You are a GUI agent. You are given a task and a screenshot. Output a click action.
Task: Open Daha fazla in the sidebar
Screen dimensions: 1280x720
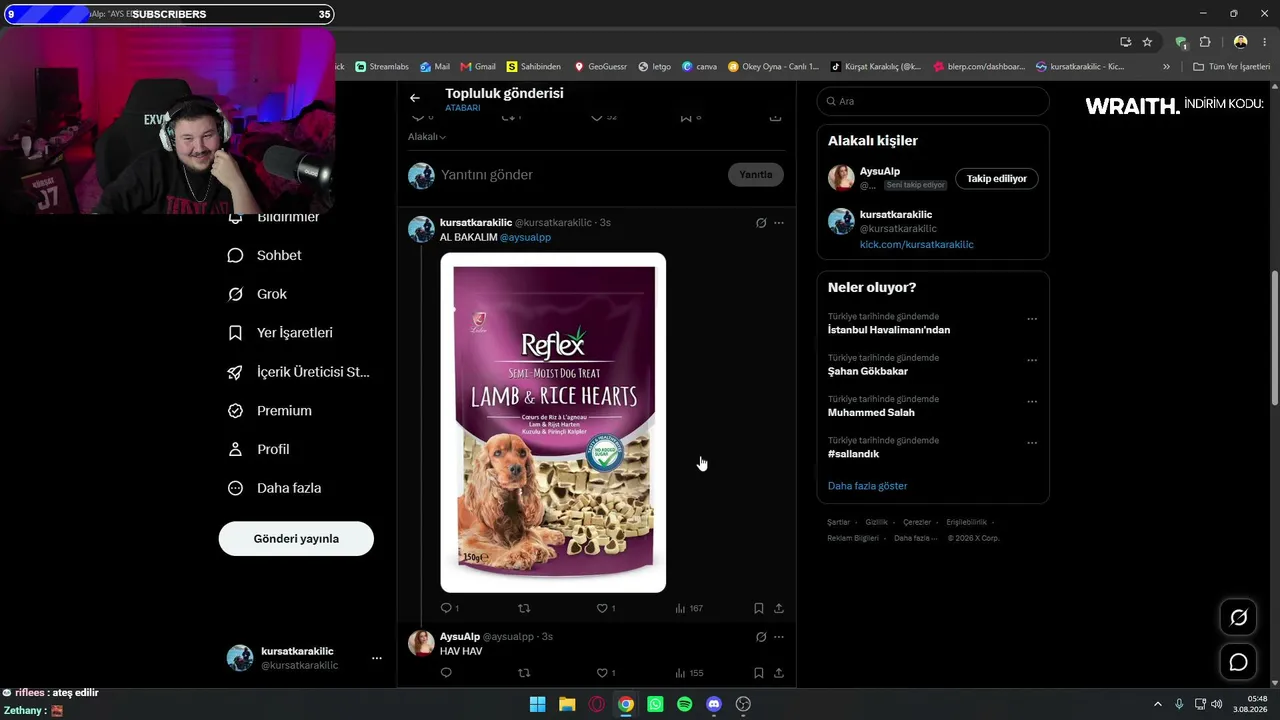[x=275, y=488]
